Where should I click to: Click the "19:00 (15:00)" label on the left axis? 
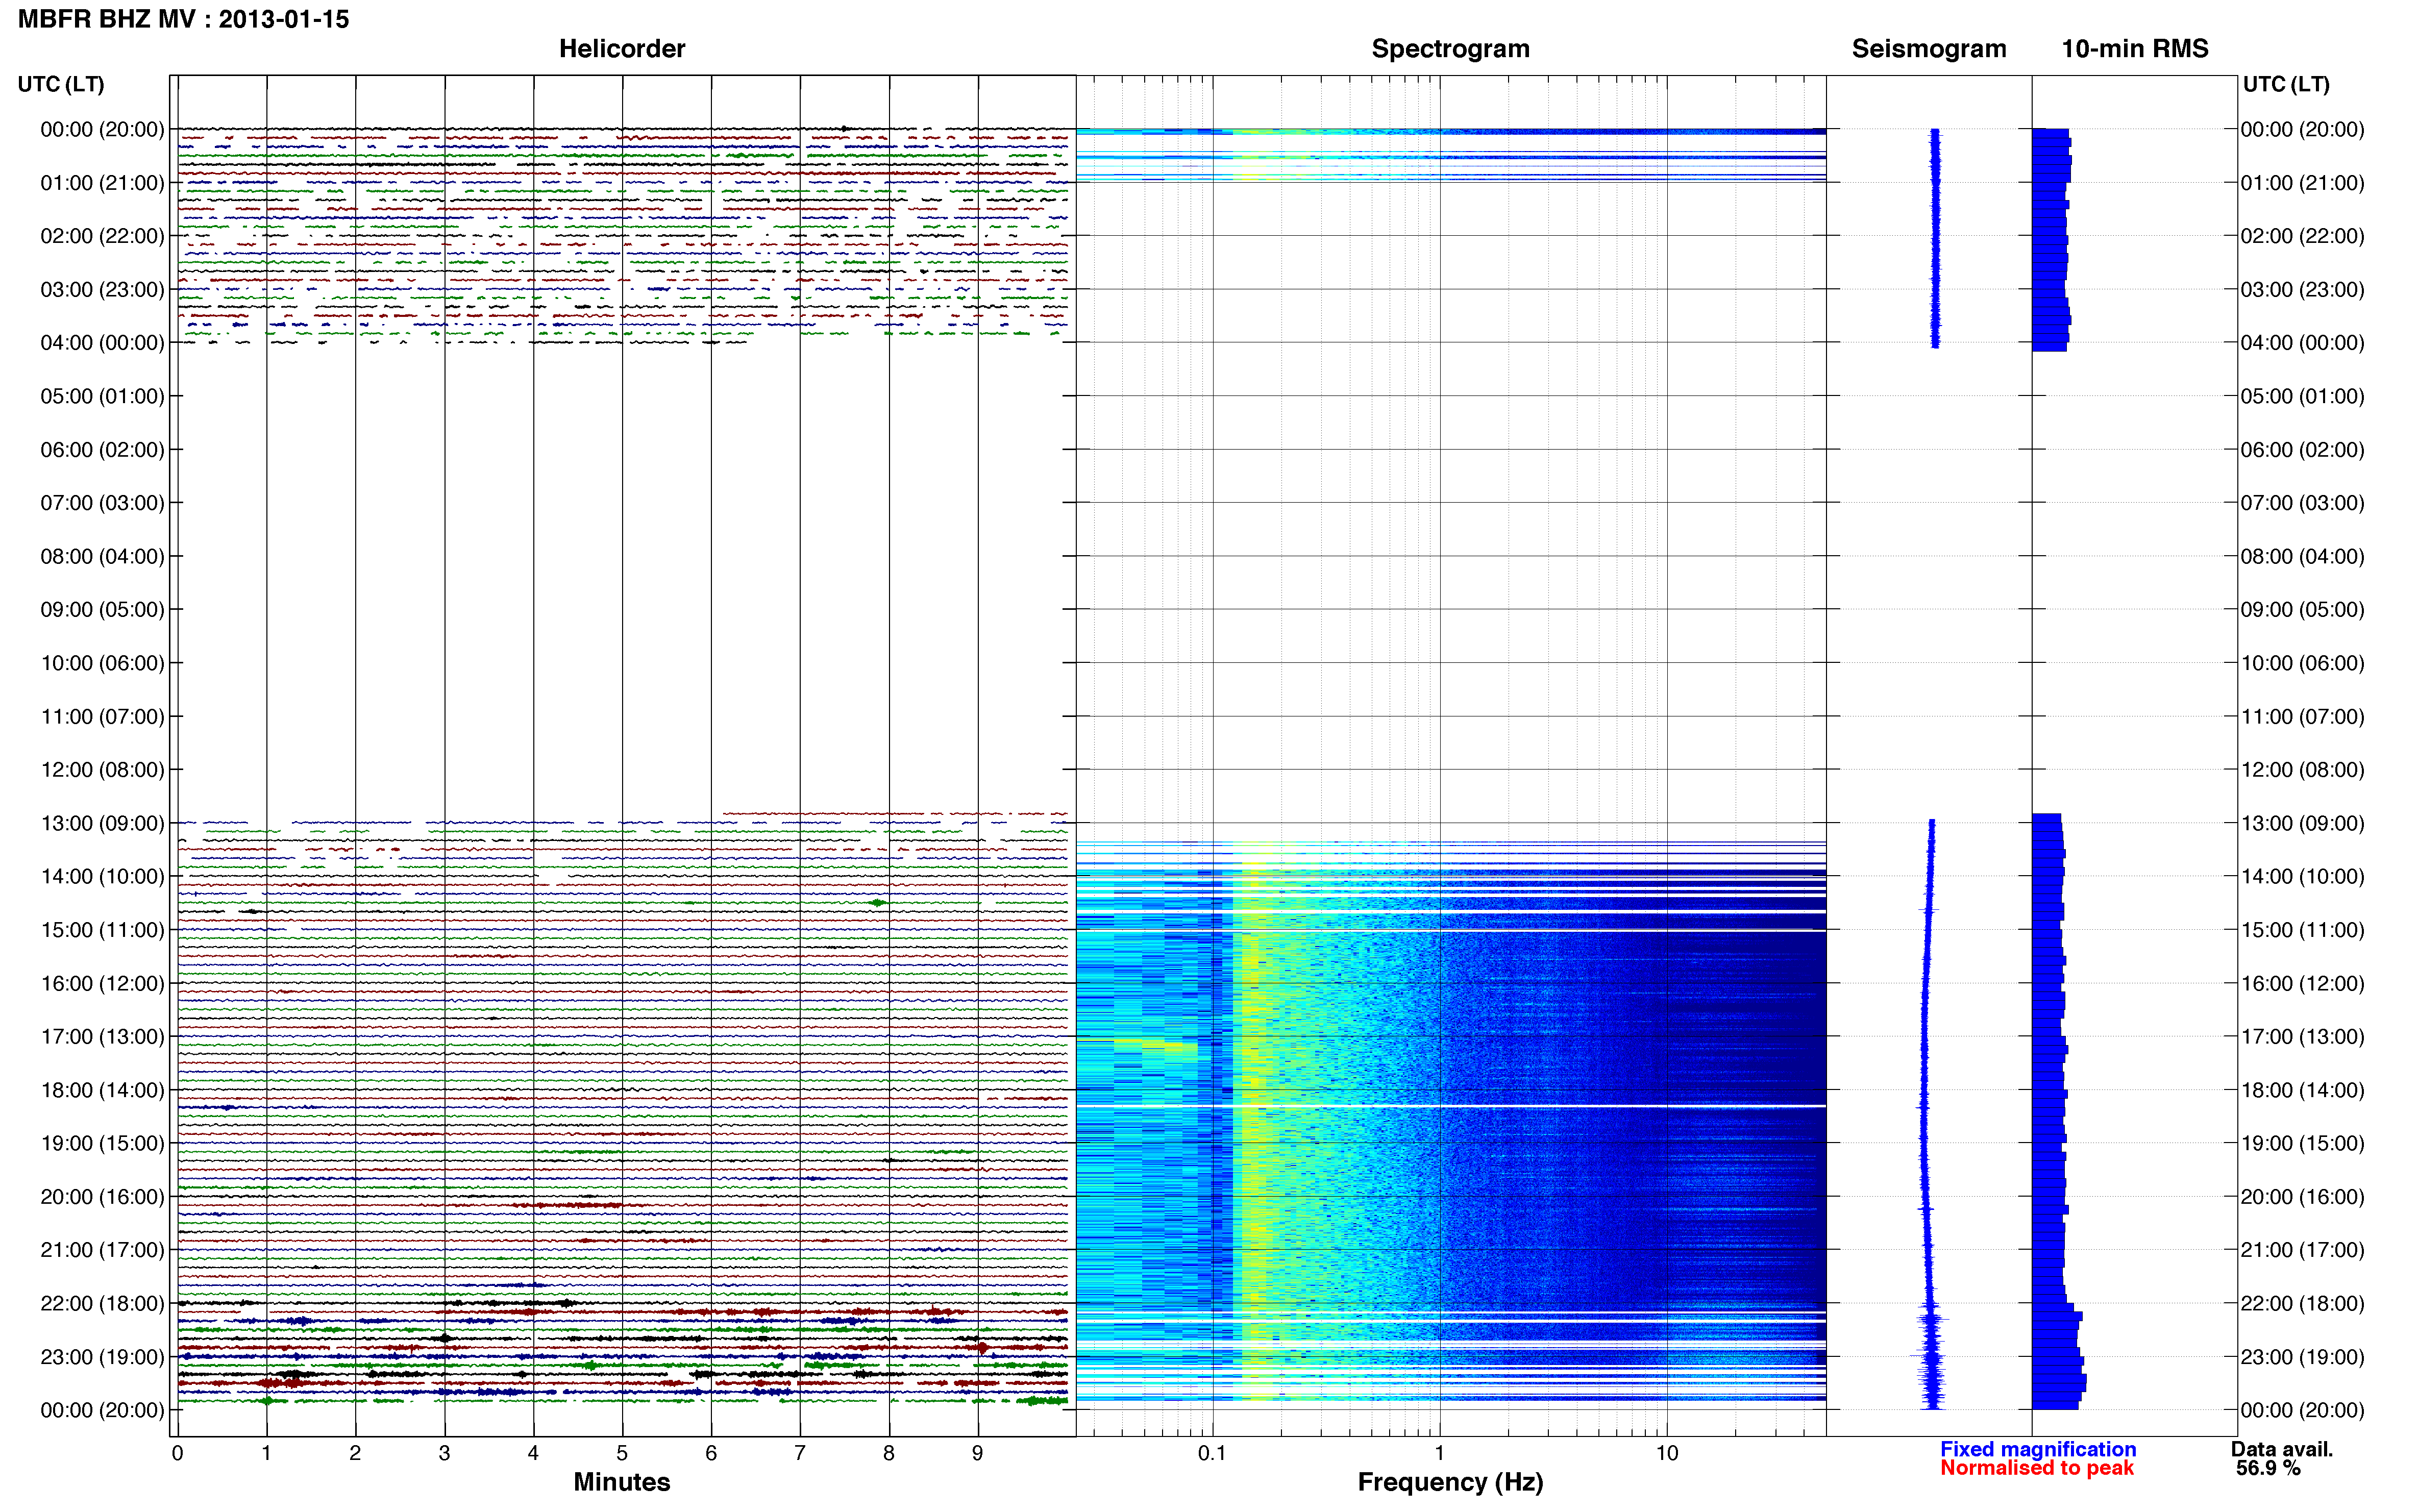coord(102,1143)
